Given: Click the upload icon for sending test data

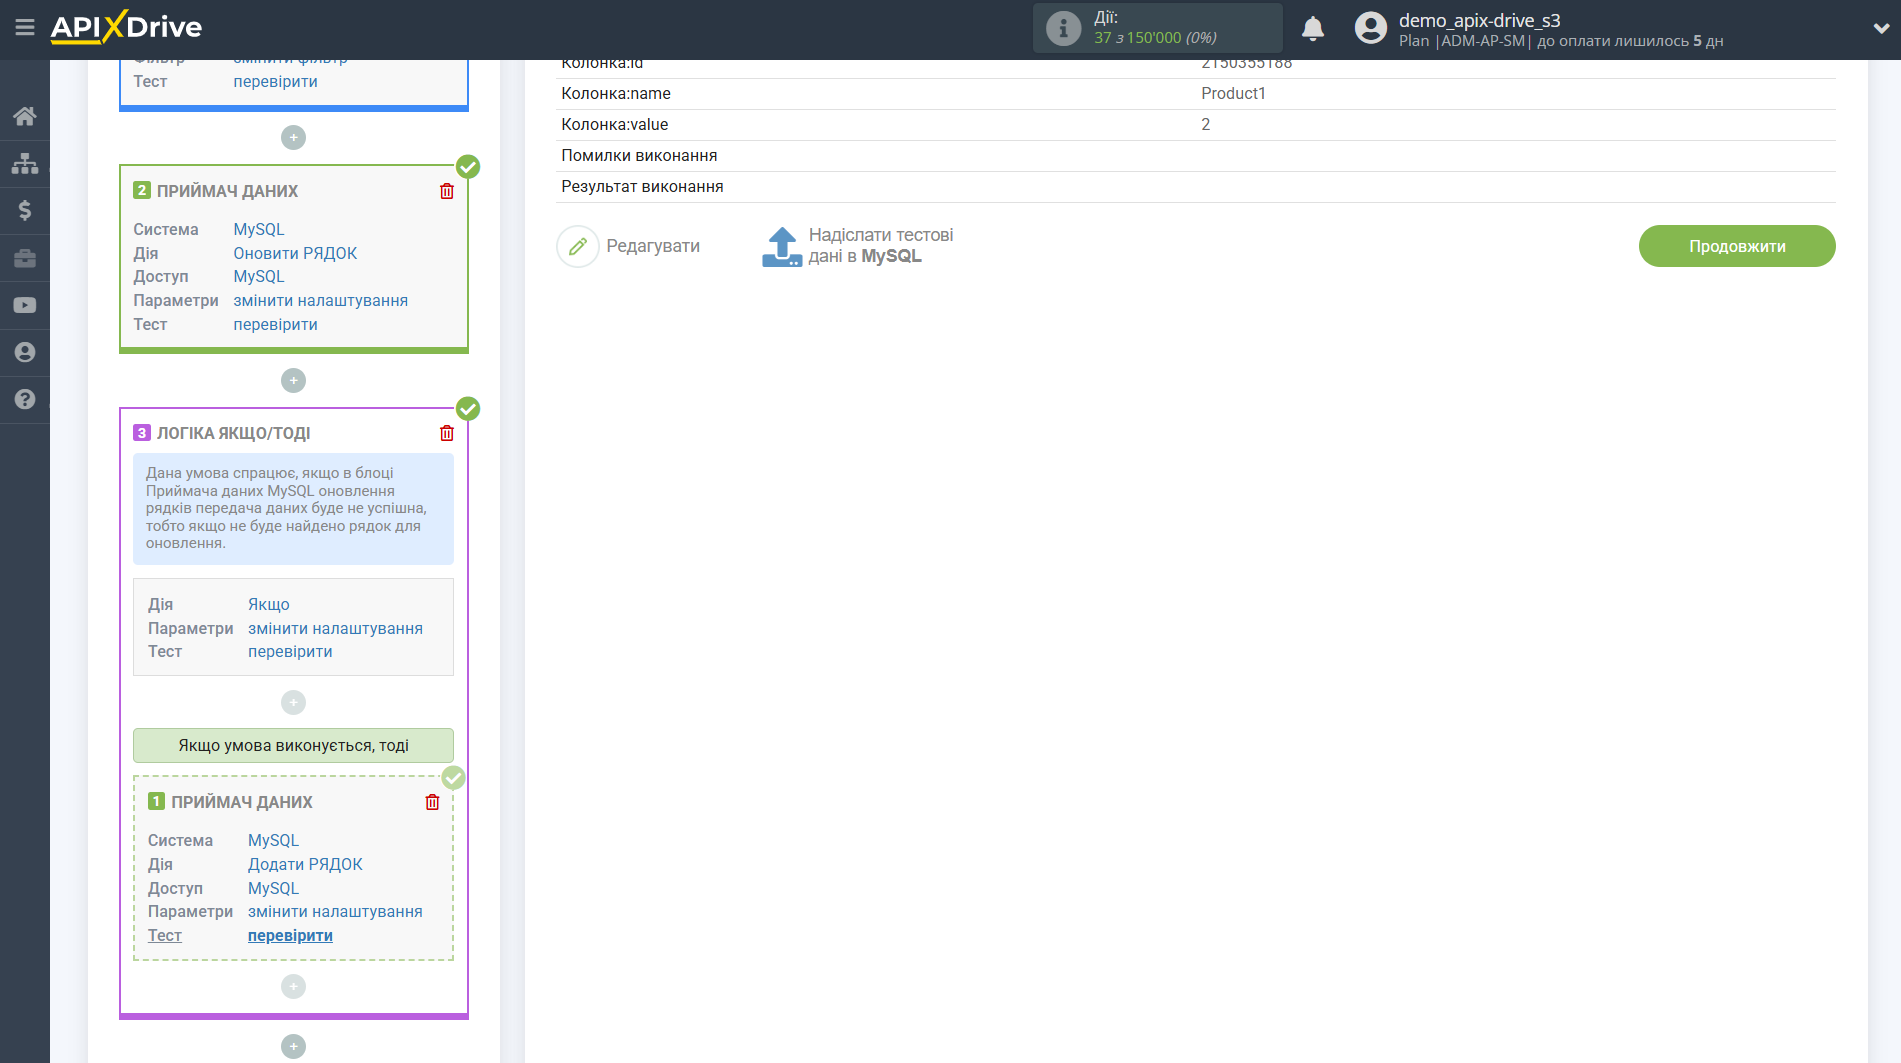Looking at the screenshot, I should 781,246.
